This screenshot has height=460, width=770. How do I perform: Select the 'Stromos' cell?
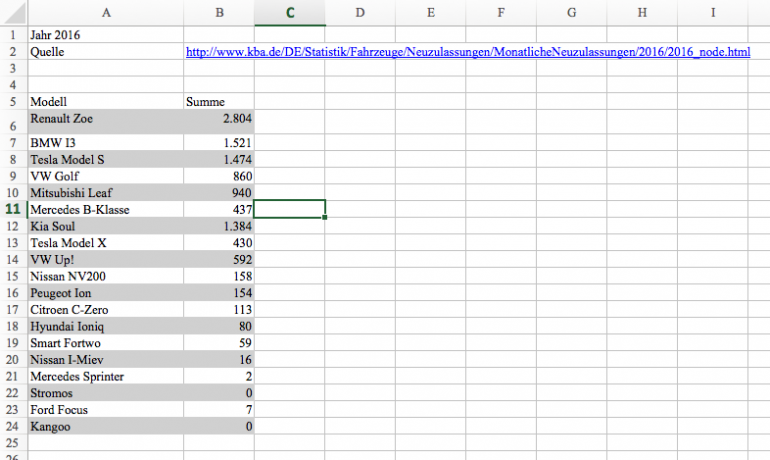pos(106,393)
